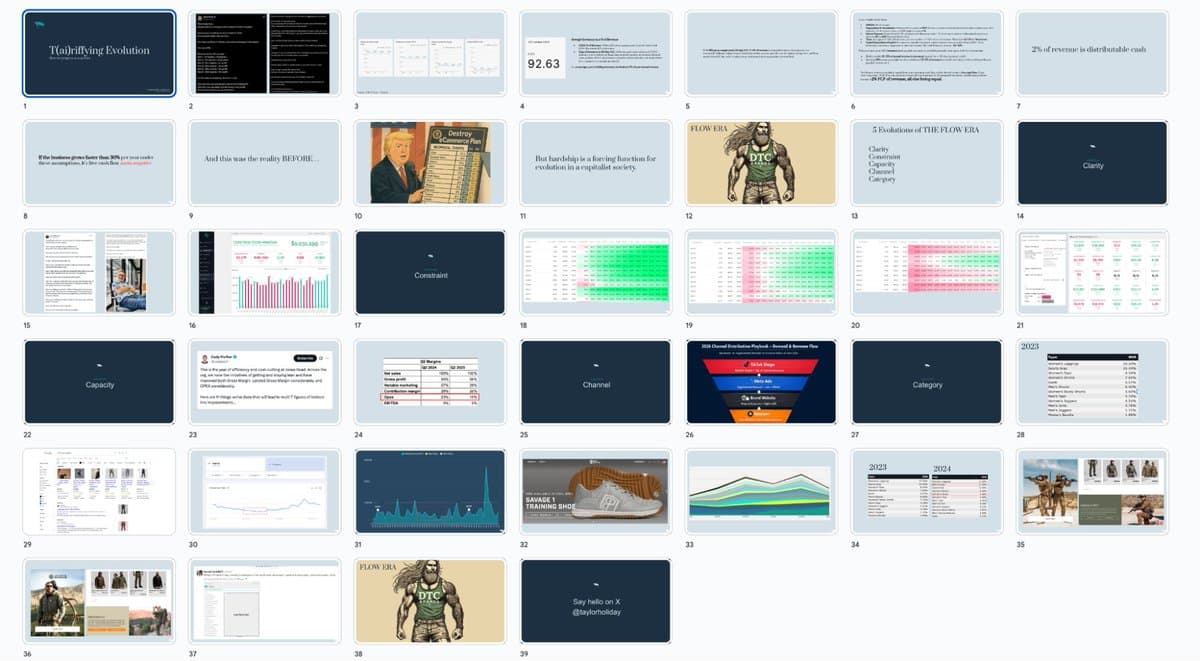Viewport: 1200px width, 661px height.
Task: Click the "And this was the reality BEFORE" slide
Action: pyautogui.click(x=265, y=163)
